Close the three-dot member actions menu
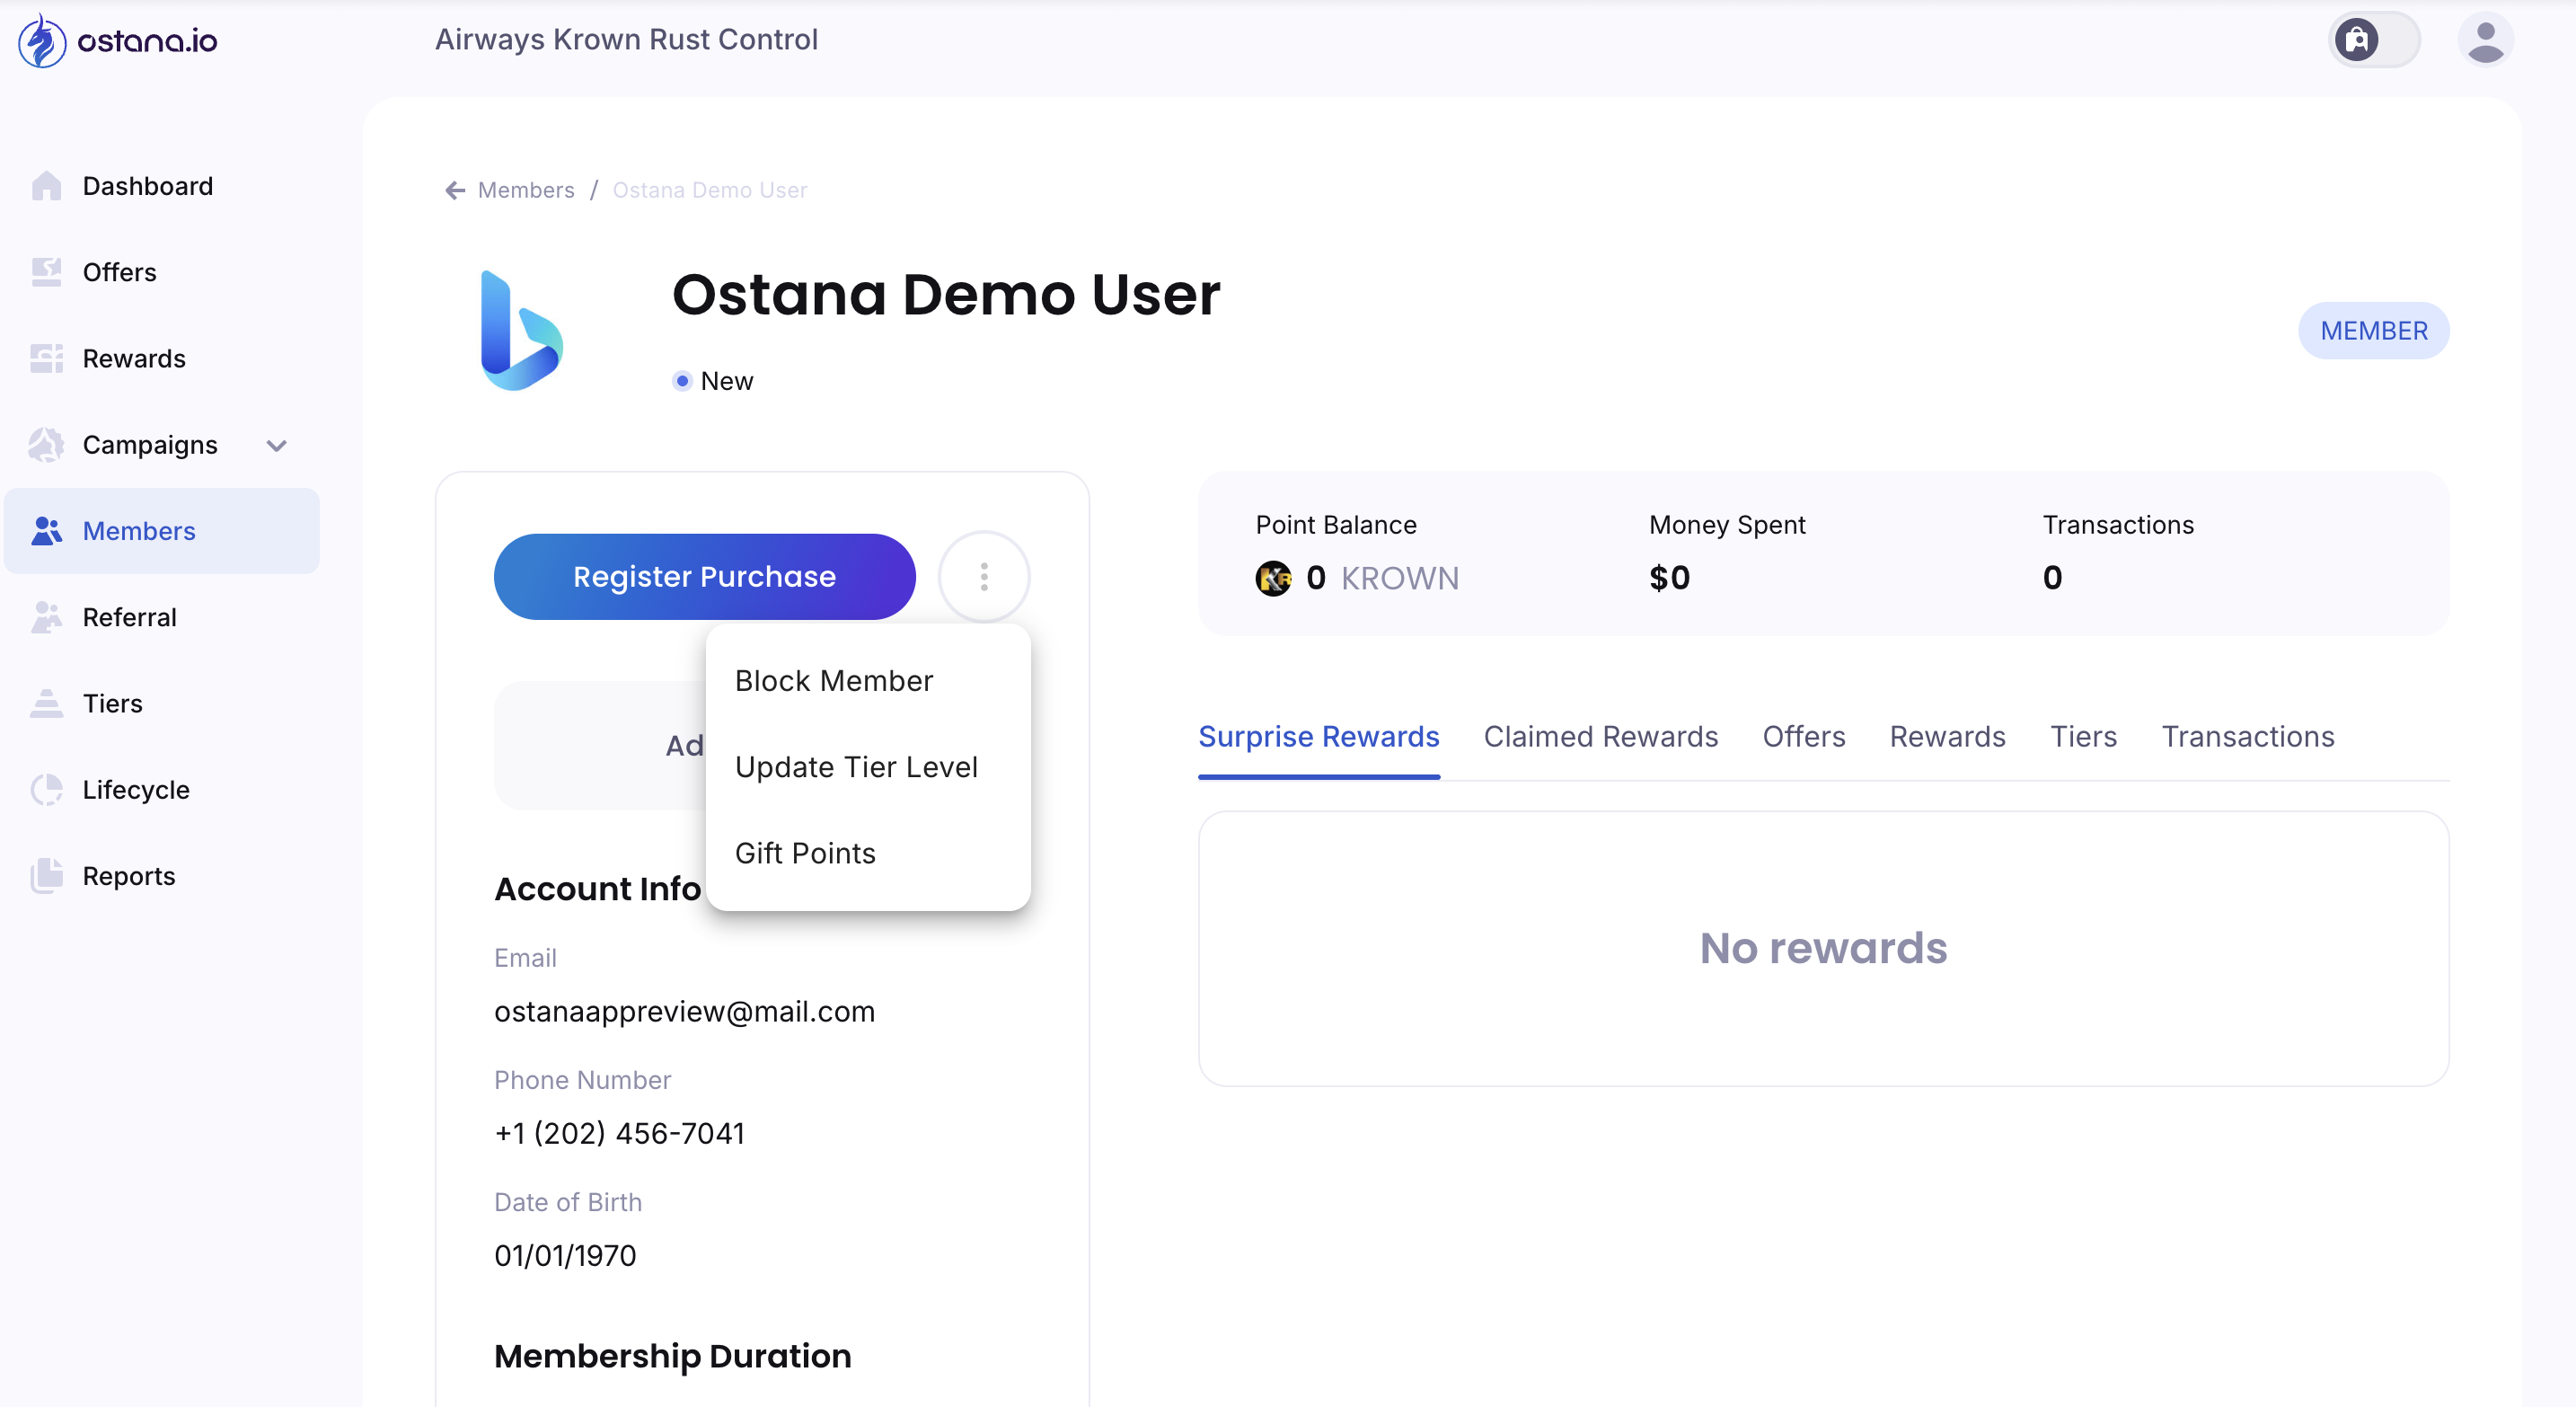 pos(984,577)
